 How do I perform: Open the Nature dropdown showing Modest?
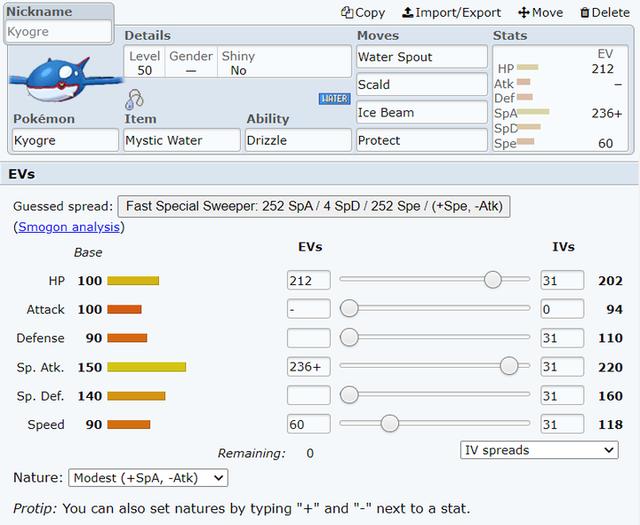pyautogui.click(x=148, y=478)
